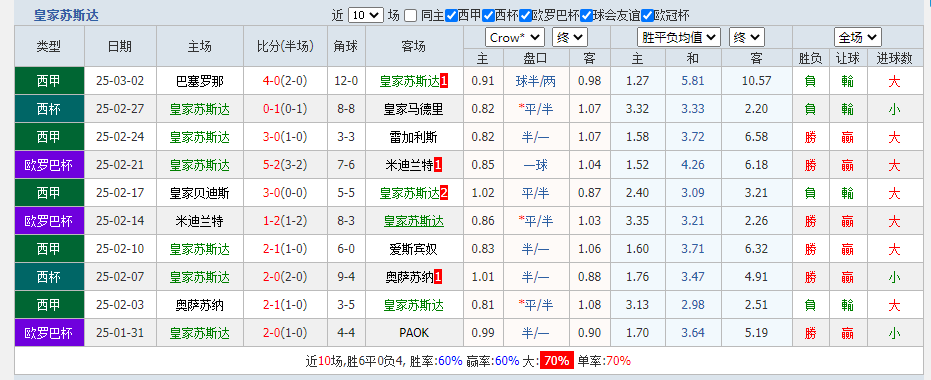Uncheck the 西甲 league checkbox

451,16
